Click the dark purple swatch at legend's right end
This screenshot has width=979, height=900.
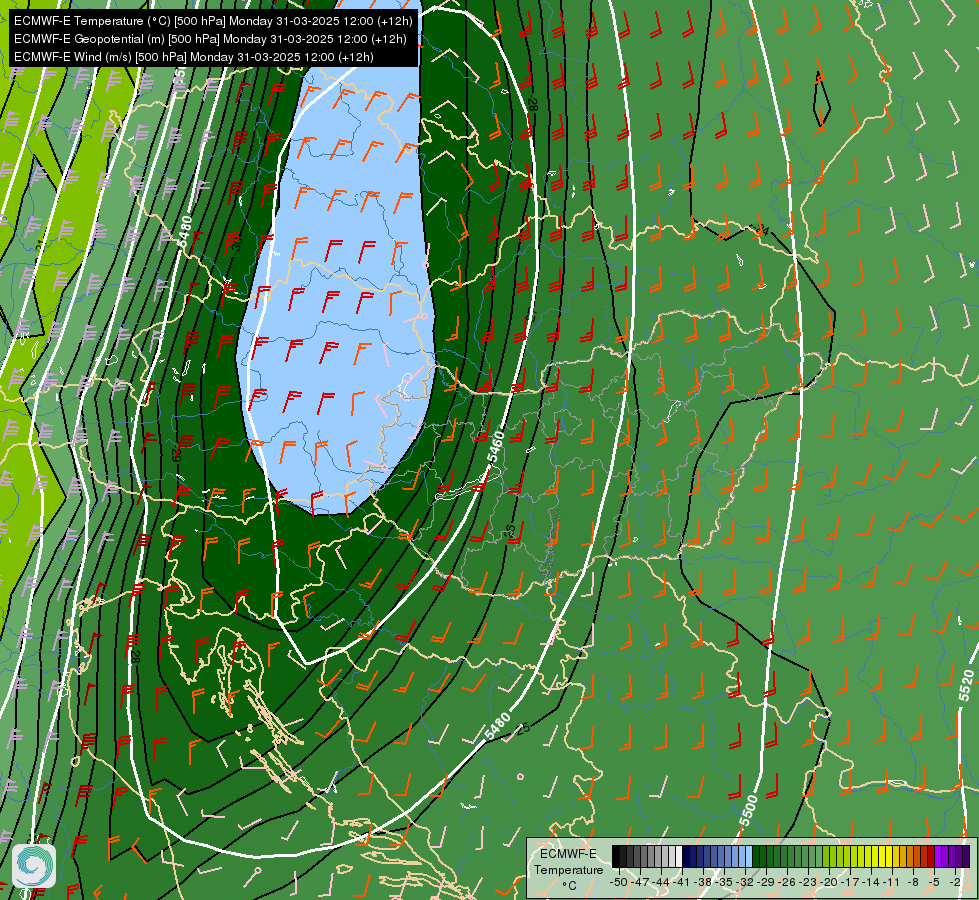(x=967, y=856)
